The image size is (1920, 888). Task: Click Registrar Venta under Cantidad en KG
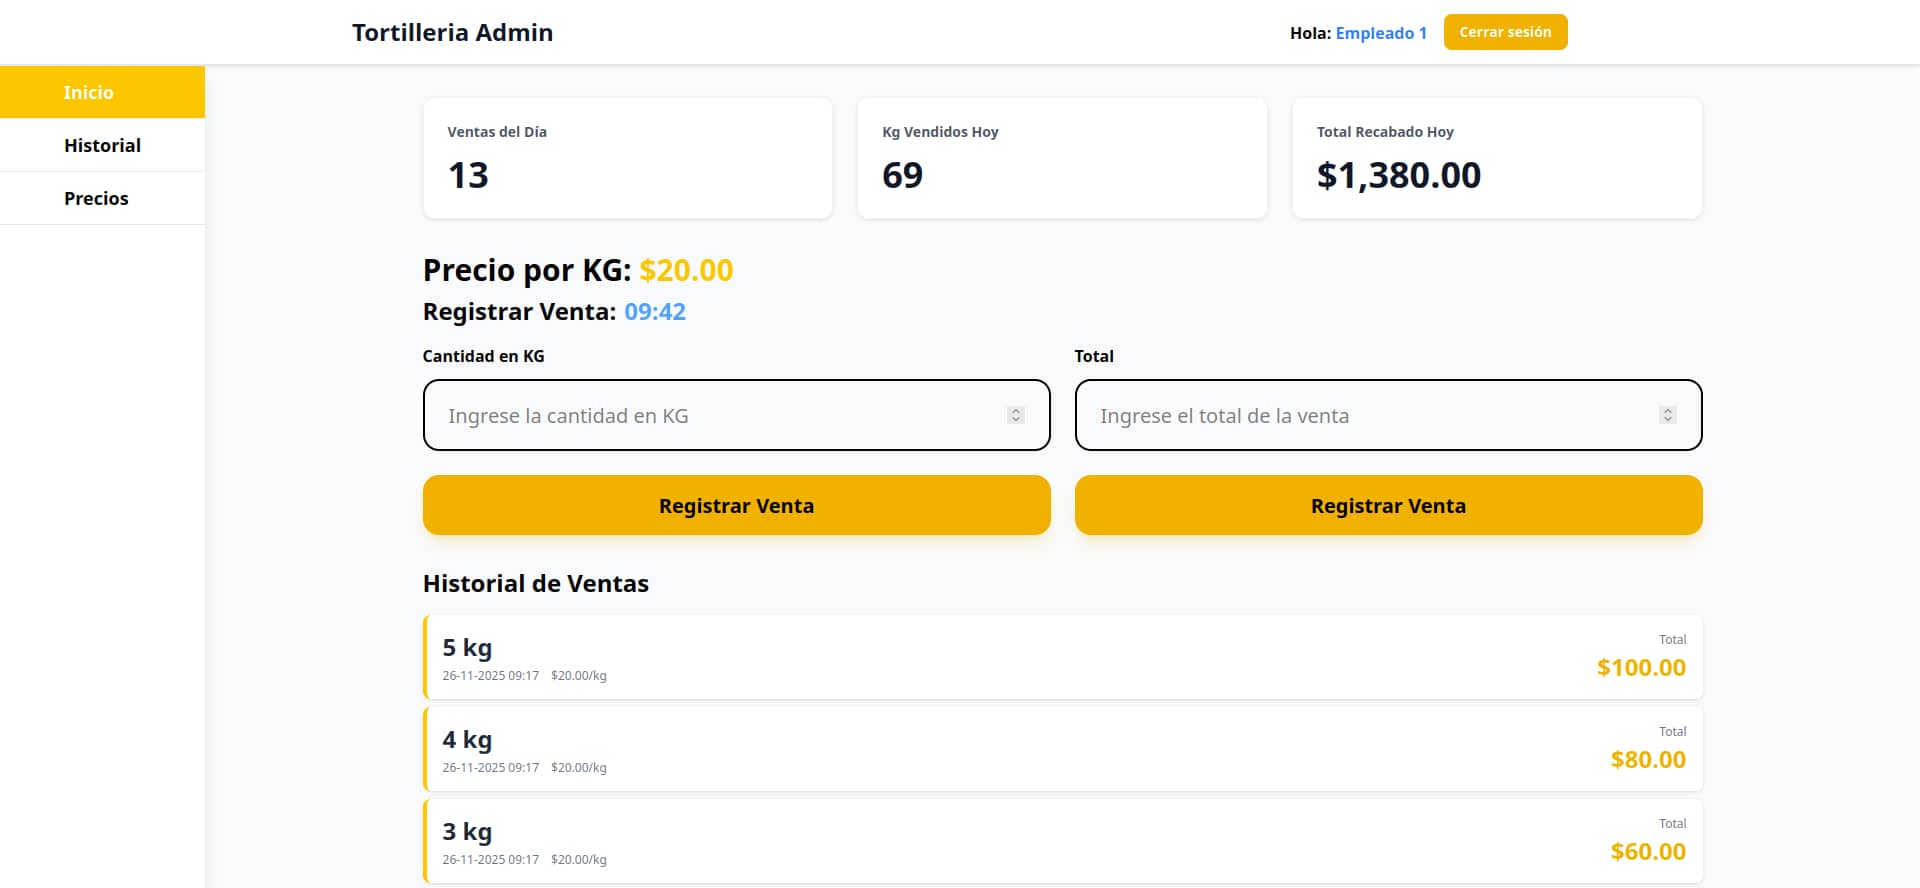[736, 505]
